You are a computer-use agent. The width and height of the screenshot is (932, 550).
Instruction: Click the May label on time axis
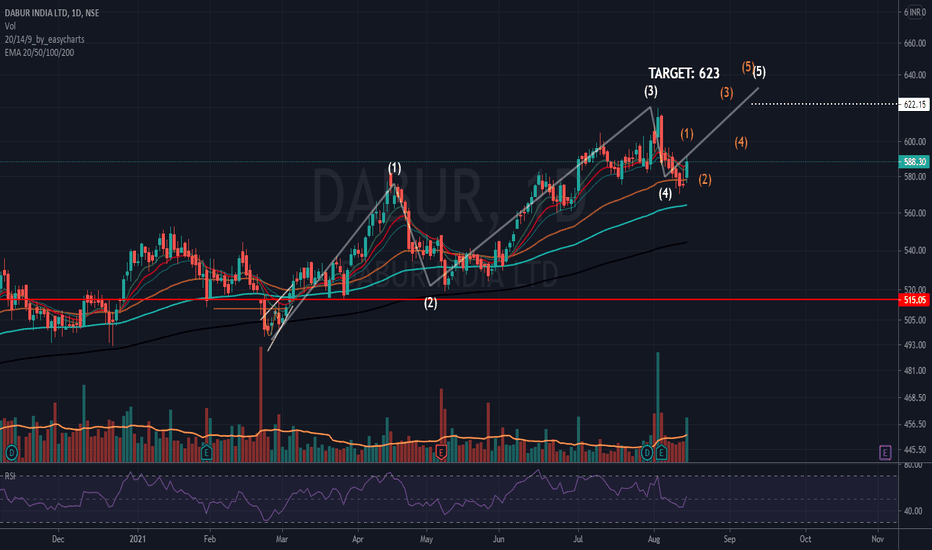[x=426, y=539]
